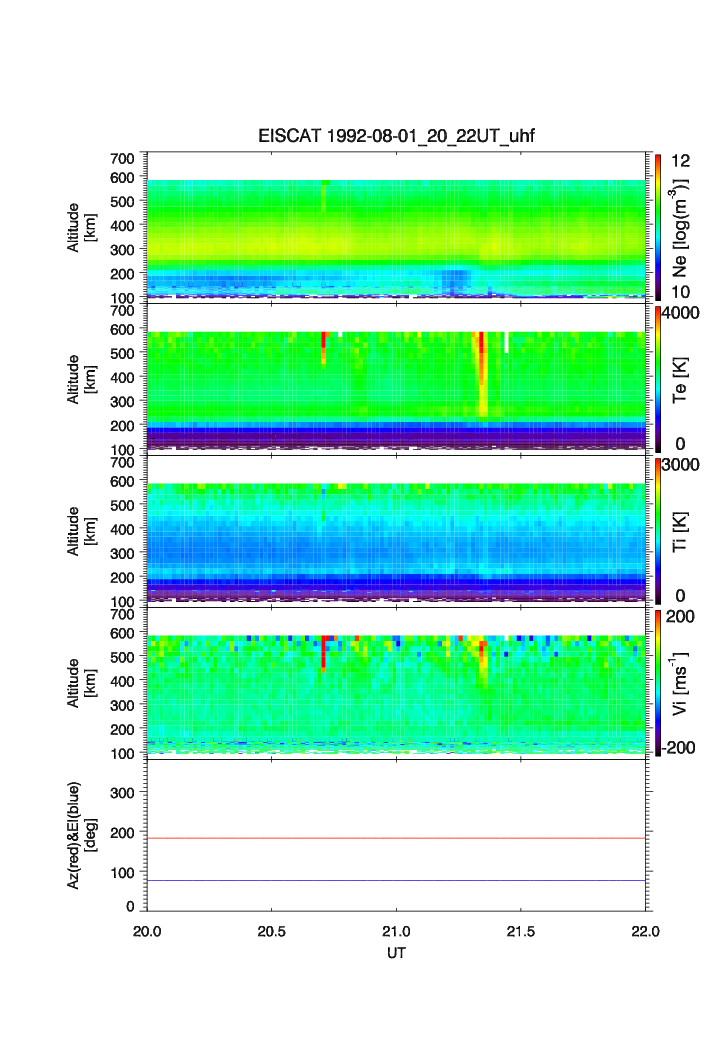Click the 300 tick on the Az/El axis
Image resolution: width=708 pixels, height=1063 pixels.
coord(122,792)
